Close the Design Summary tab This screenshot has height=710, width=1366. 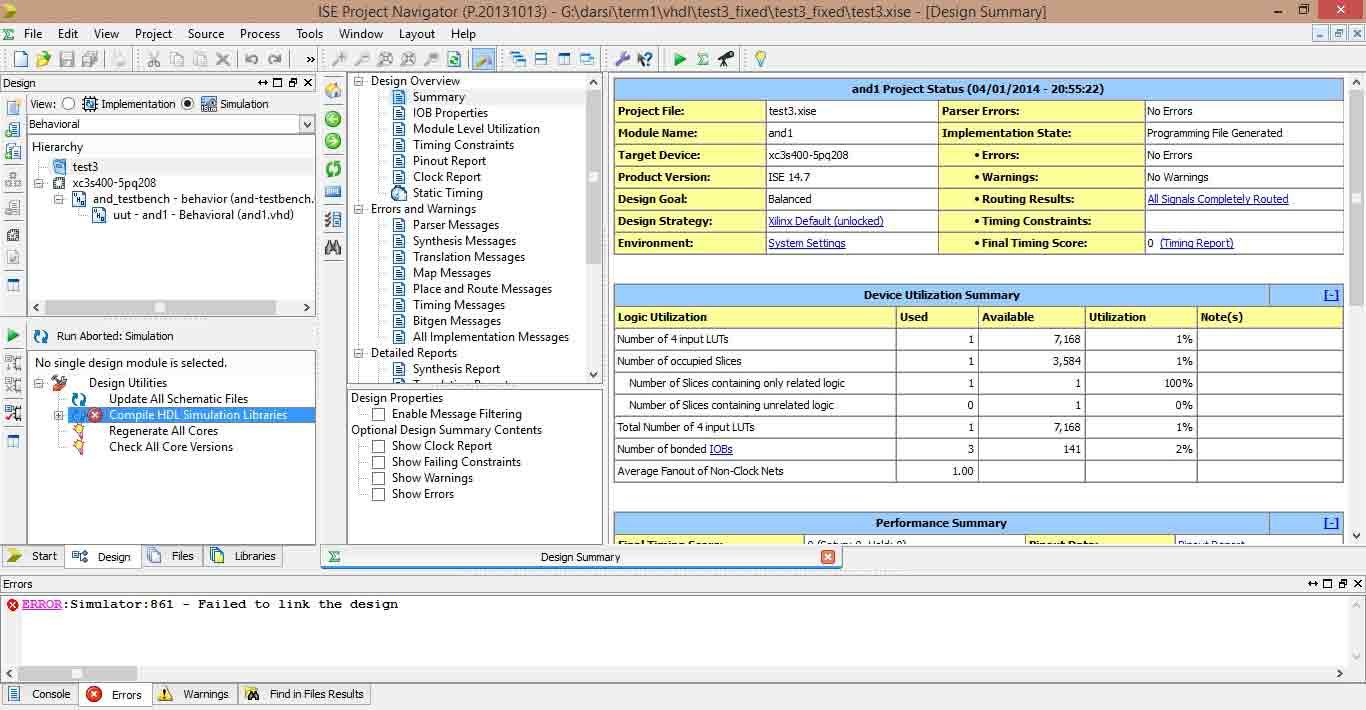pyautogui.click(x=828, y=557)
